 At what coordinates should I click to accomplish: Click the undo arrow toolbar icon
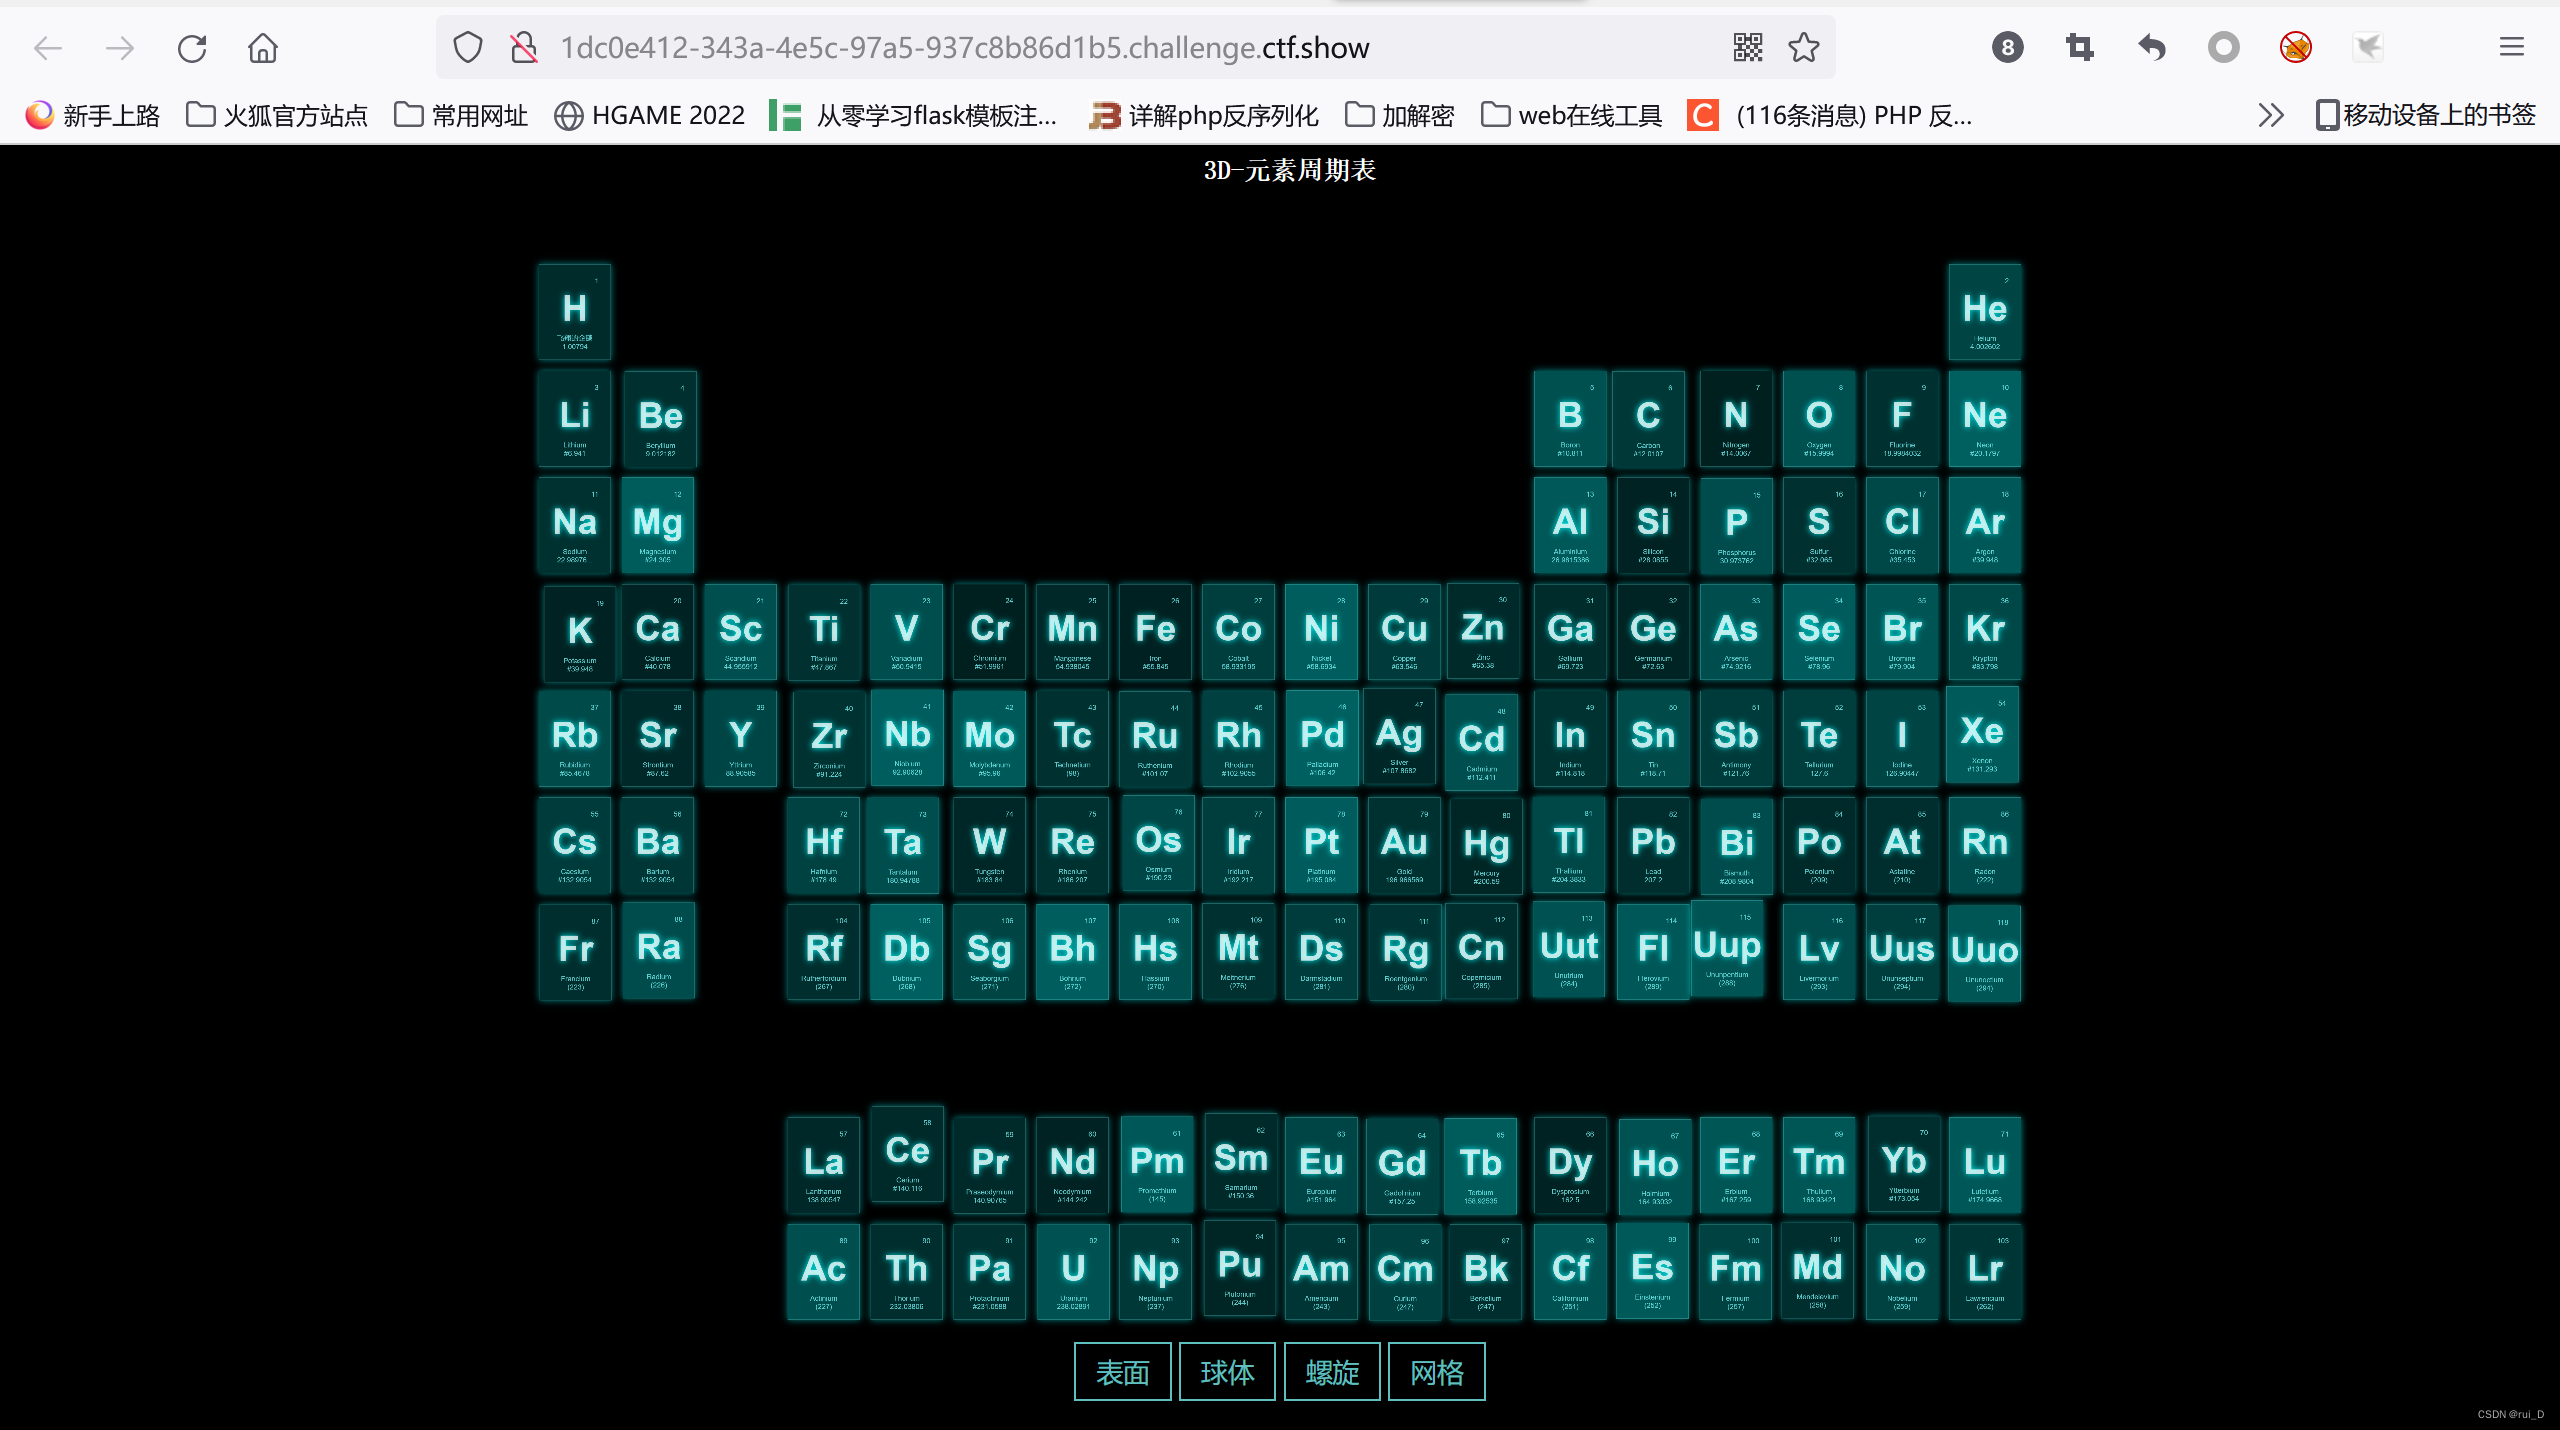[x=2151, y=48]
